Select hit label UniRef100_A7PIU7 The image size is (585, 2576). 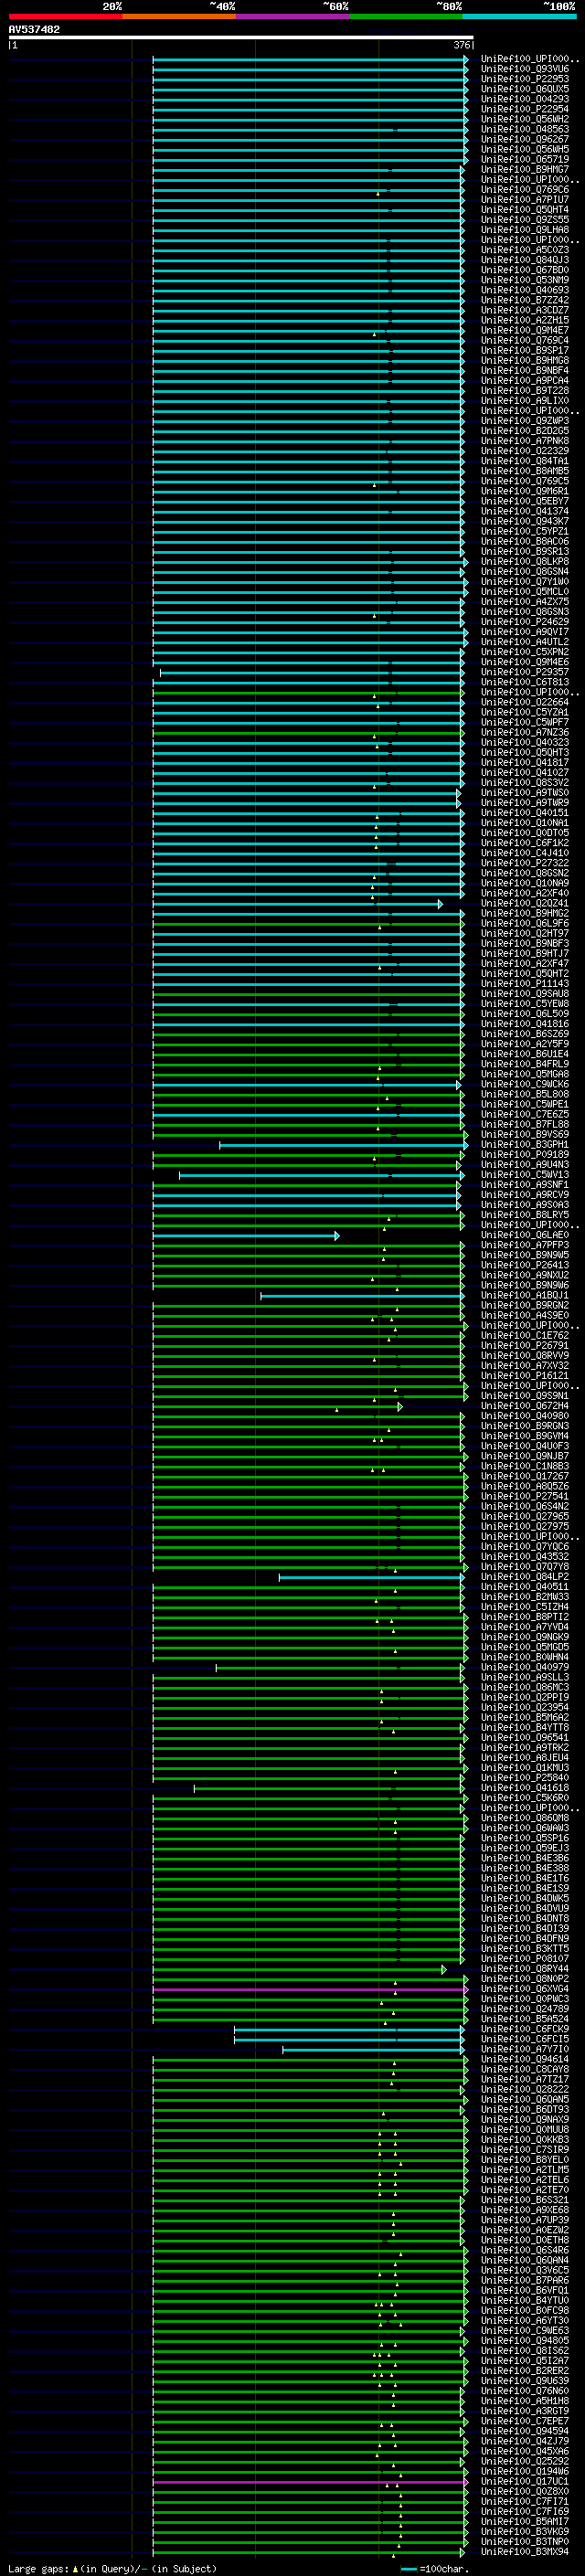click(525, 200)
